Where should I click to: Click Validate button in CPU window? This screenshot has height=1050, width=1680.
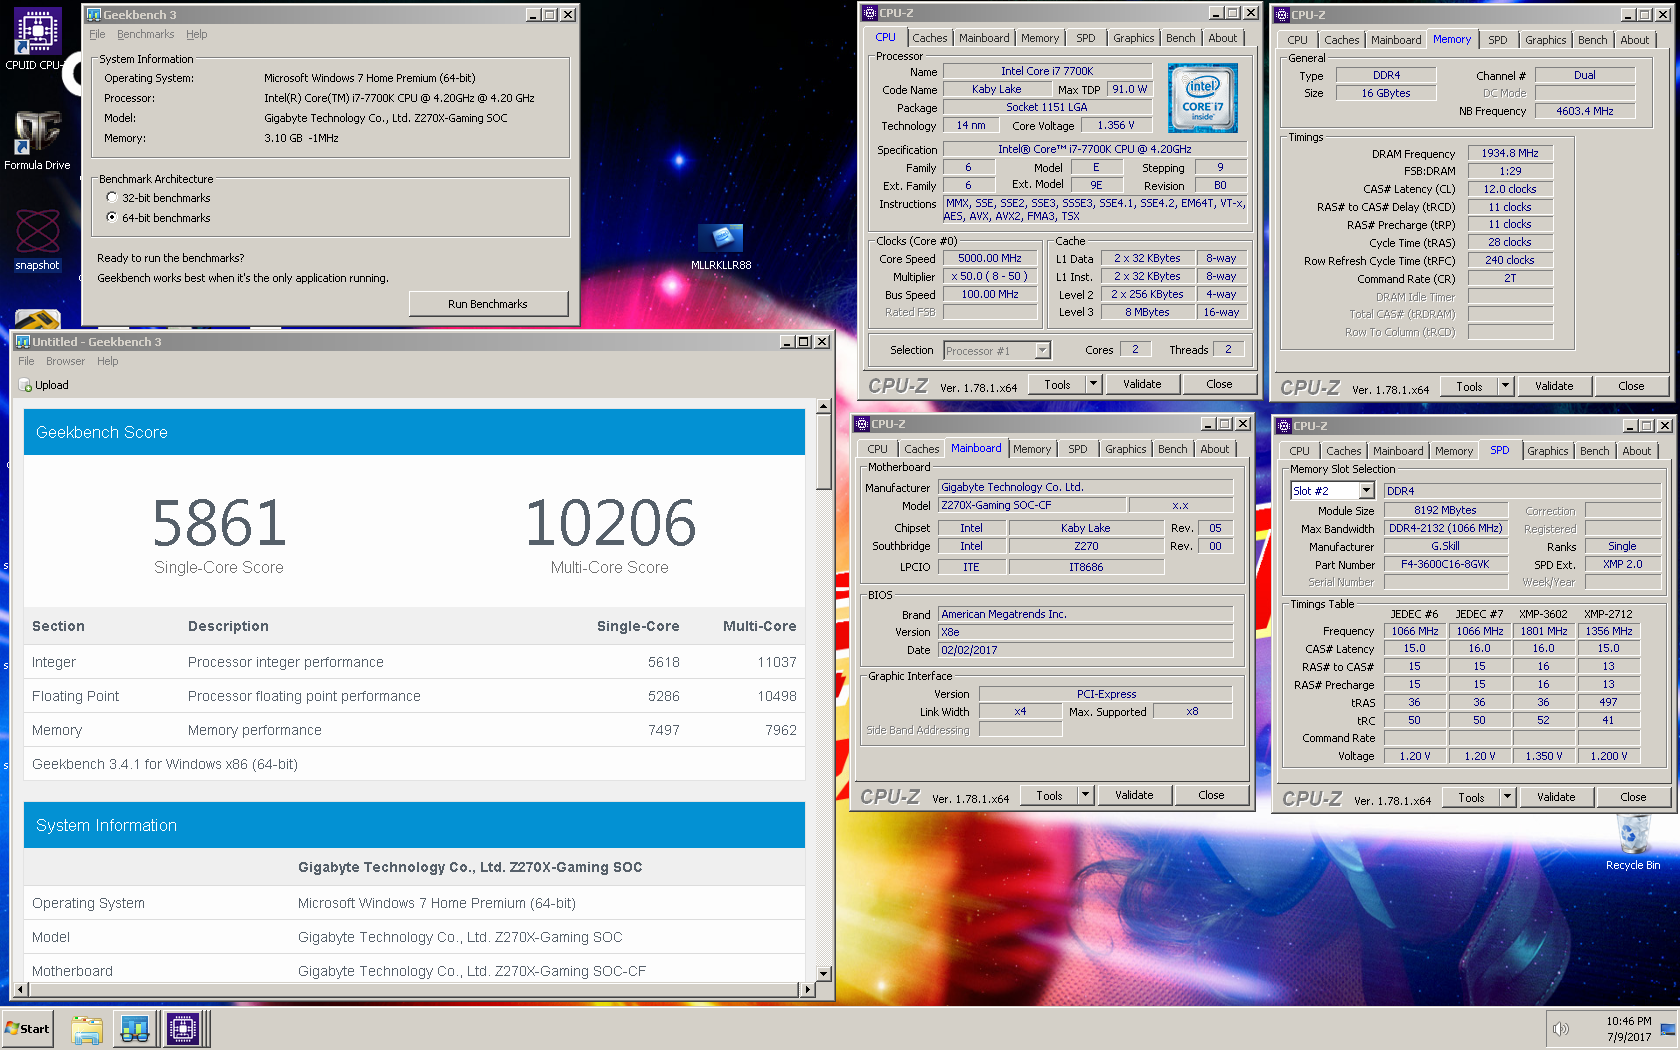1142,384
